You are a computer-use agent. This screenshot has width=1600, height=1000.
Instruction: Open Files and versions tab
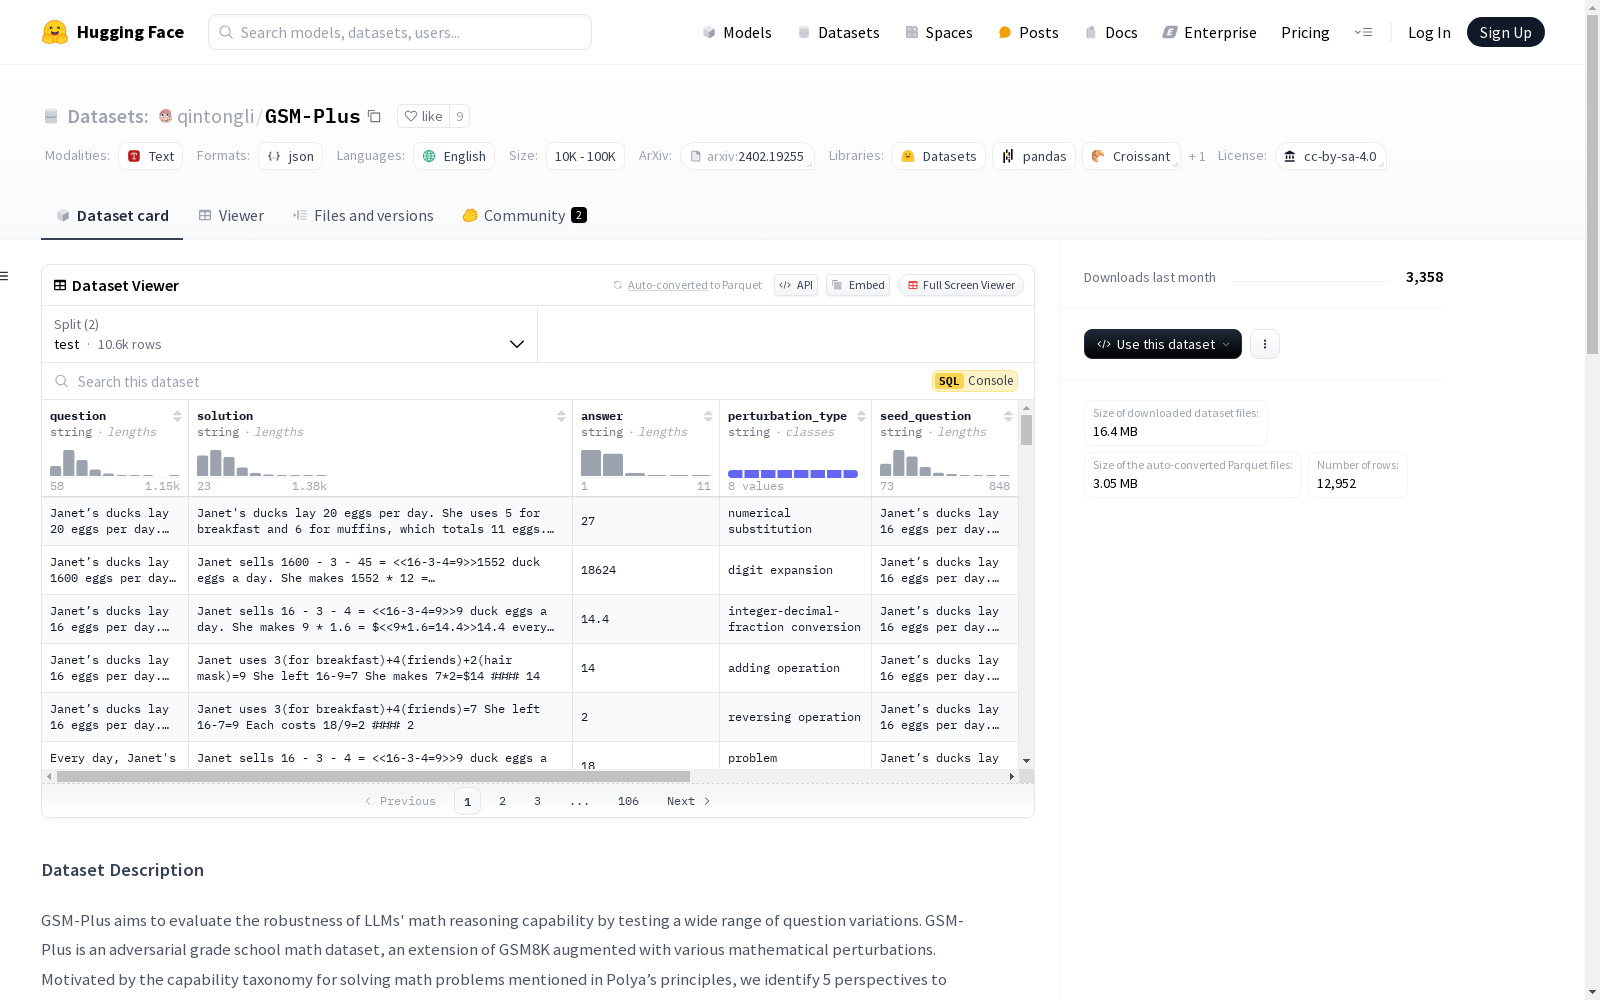363,215
